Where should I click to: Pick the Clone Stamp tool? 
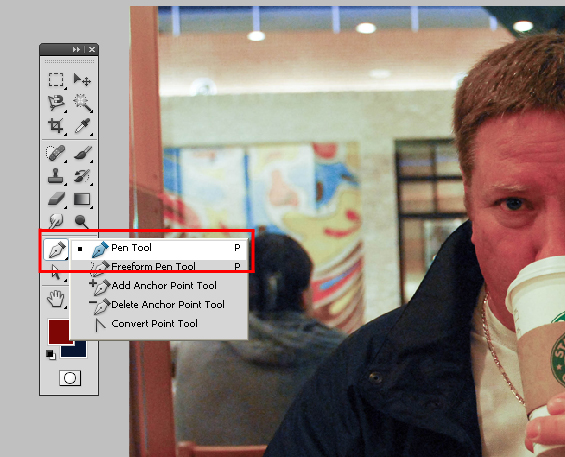pyautogui.click(x=56, y=176)
